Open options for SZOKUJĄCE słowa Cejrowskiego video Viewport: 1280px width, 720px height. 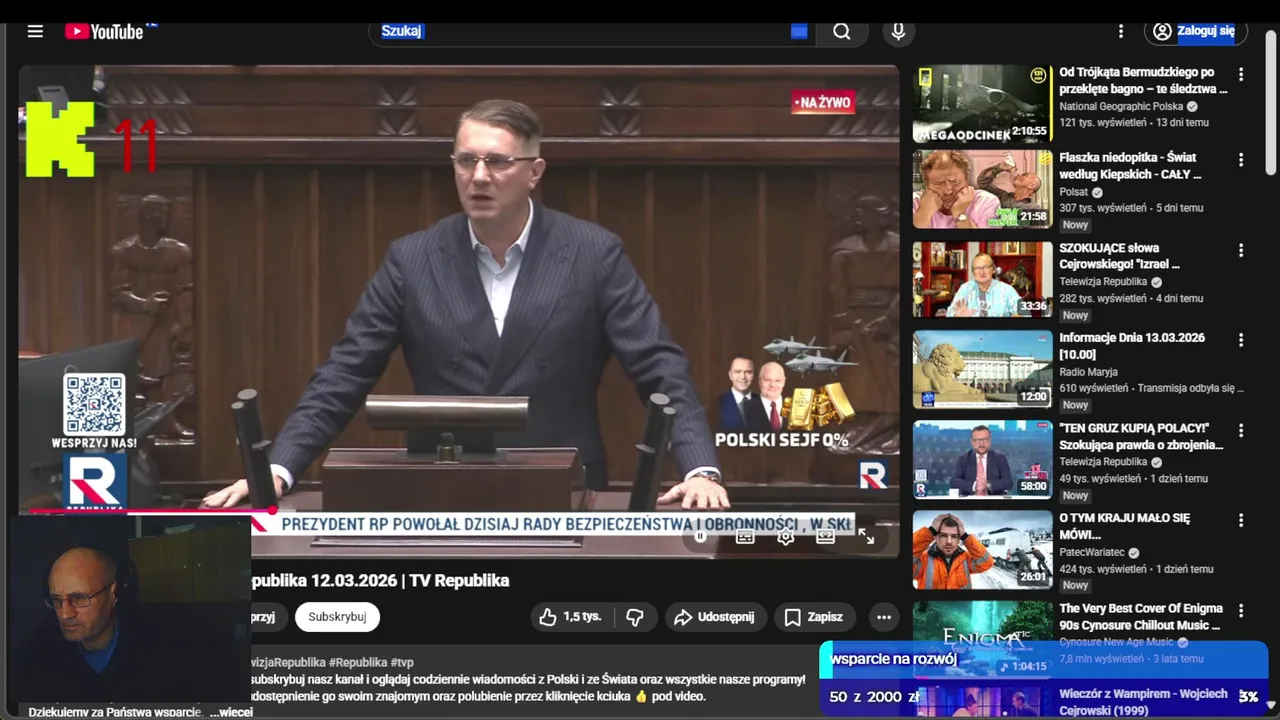click(x=1241, y=250)
